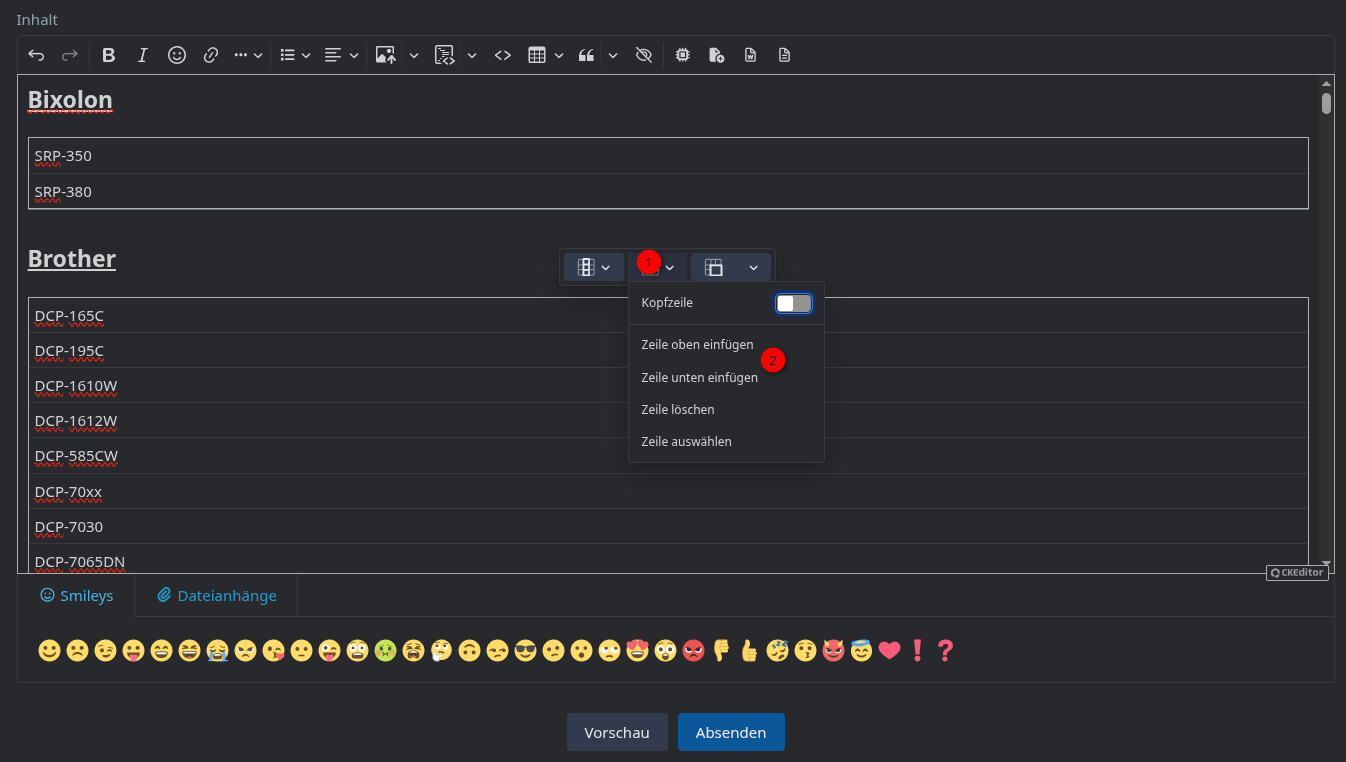Toggle the Kopfzeile header row switch
This screenshot has height=762, width=1346.
793,303
